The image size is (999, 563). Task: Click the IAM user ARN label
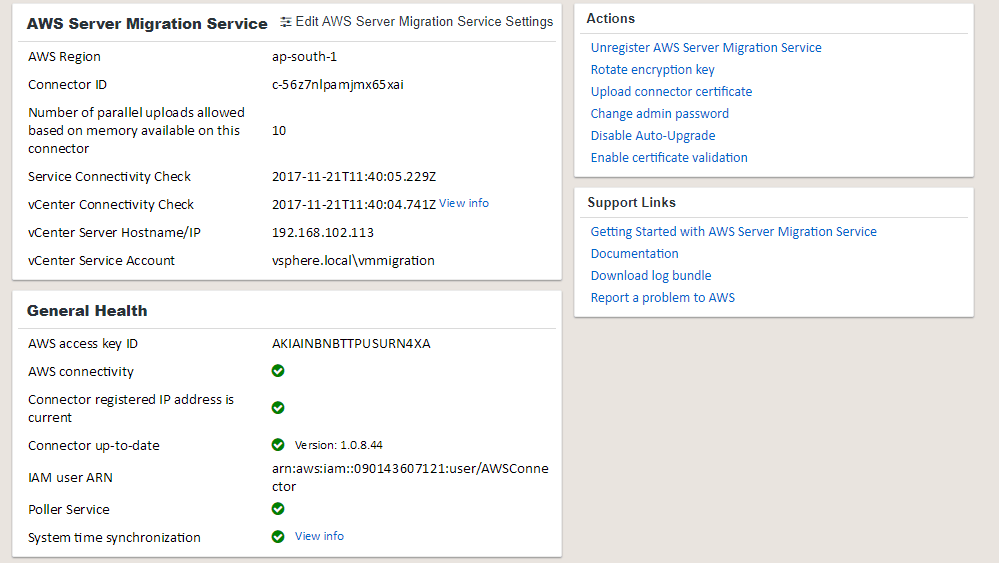pyautogui.click(x=70, y=478)
